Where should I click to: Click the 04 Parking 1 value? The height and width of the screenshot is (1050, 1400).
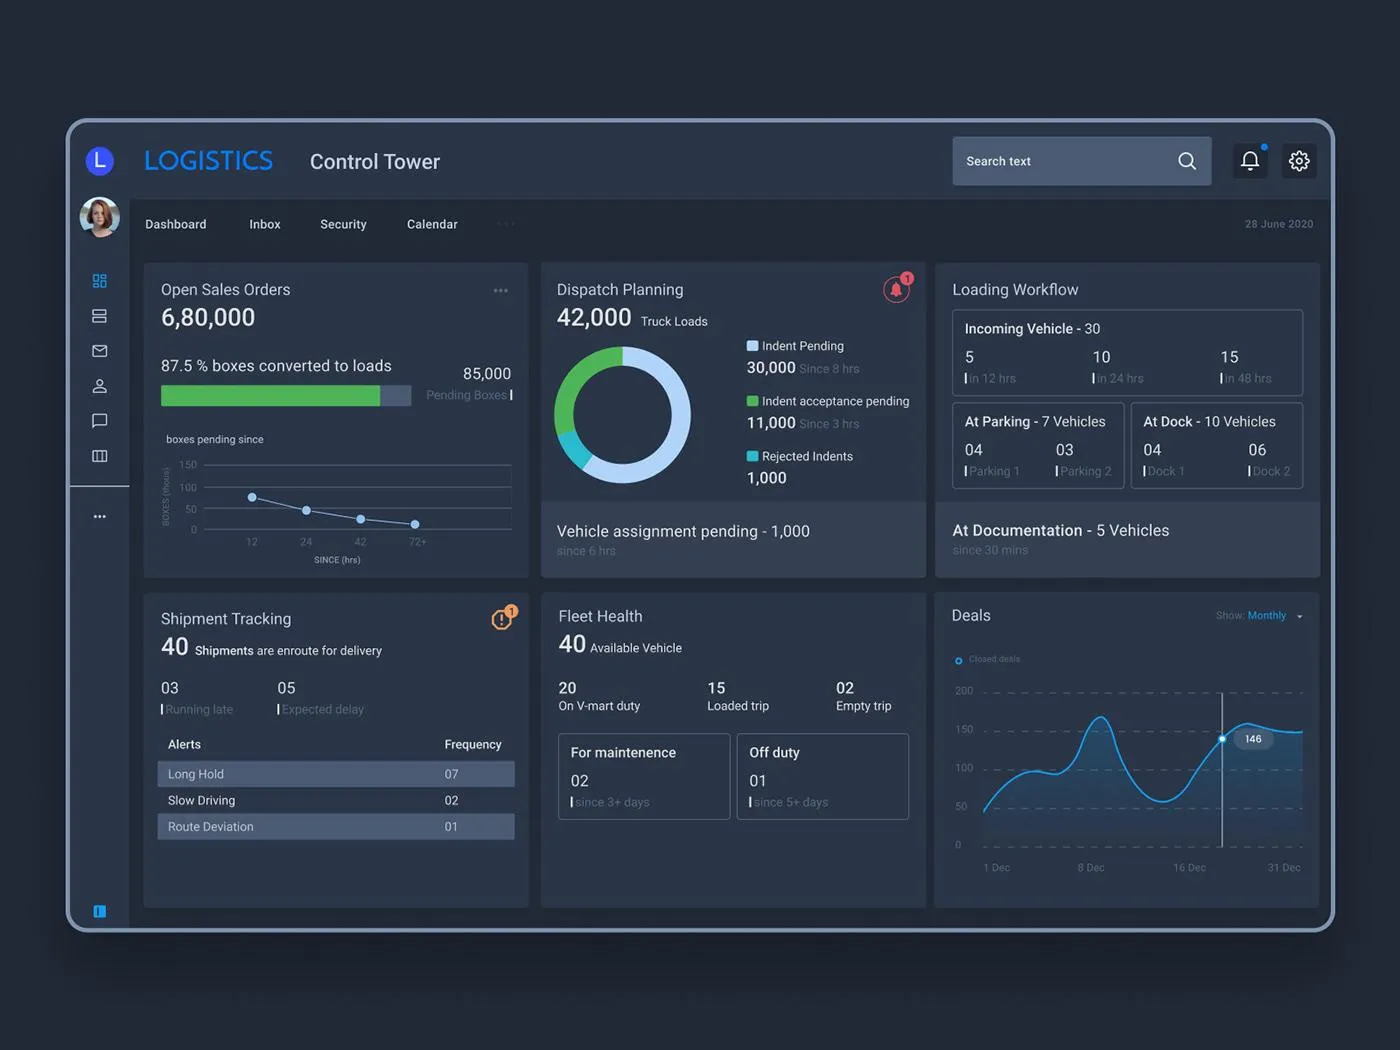coord(973,450)
